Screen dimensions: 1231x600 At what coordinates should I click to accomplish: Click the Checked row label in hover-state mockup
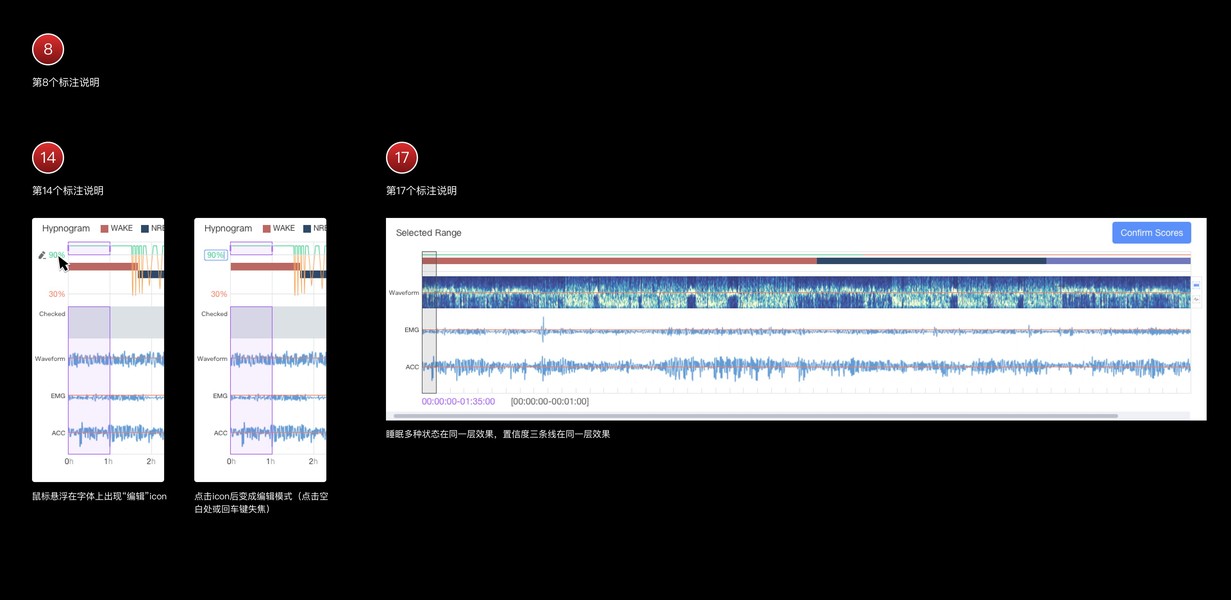coord(52,314)
